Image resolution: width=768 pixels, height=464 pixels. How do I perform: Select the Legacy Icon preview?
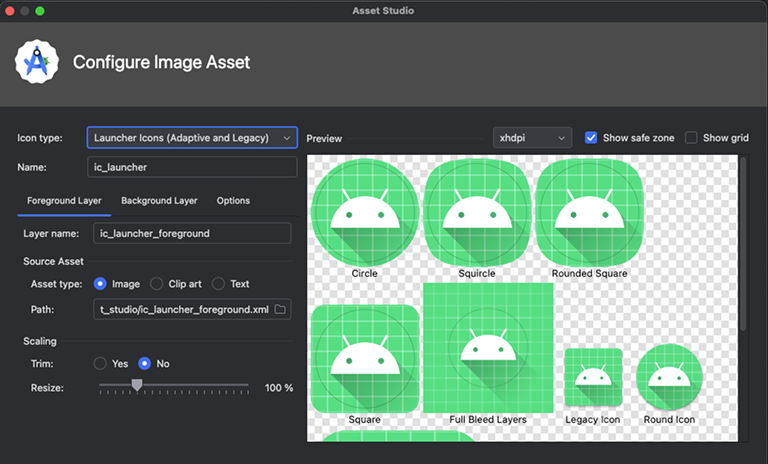pos(593,377)
